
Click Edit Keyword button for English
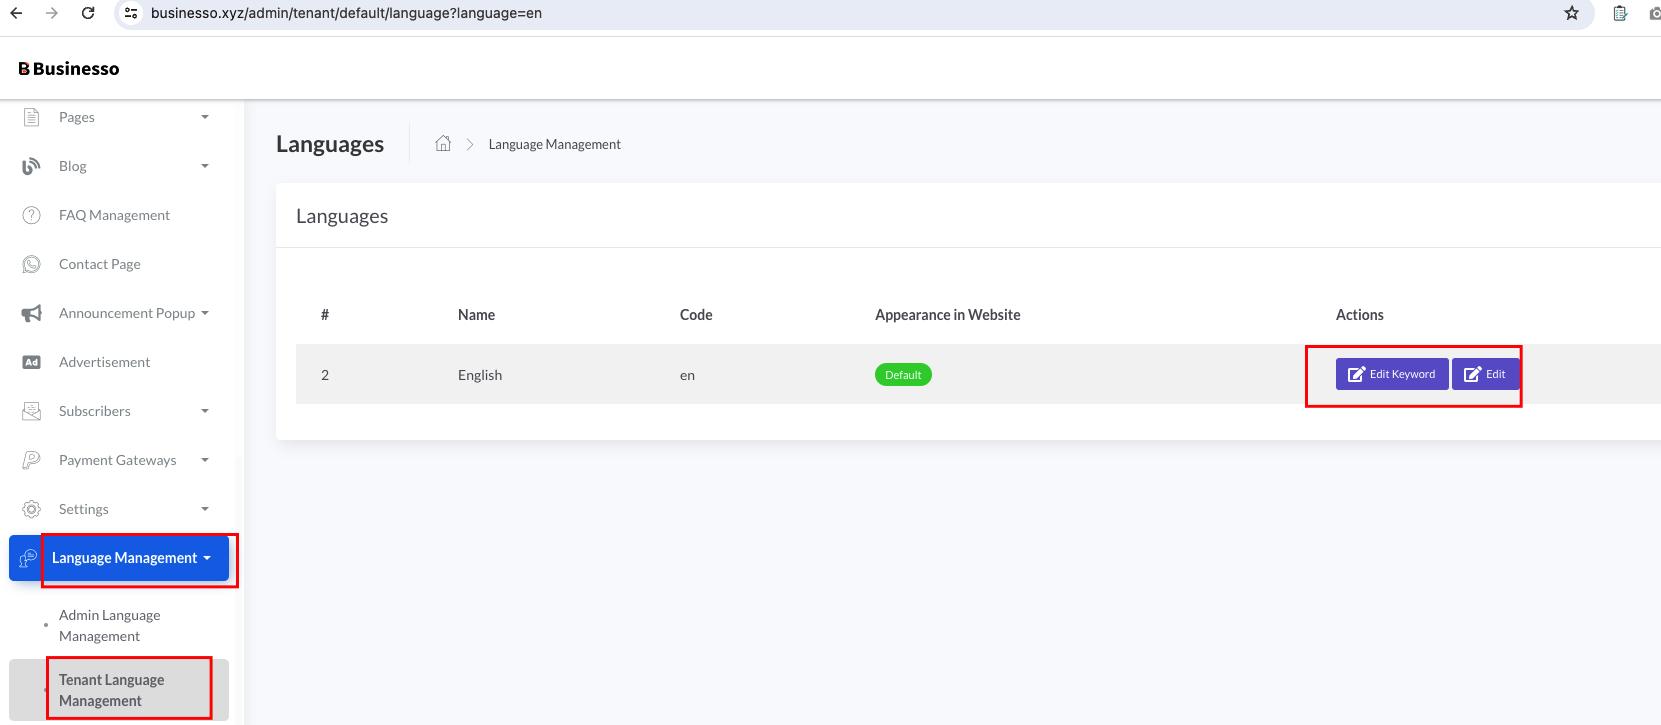1392,374
